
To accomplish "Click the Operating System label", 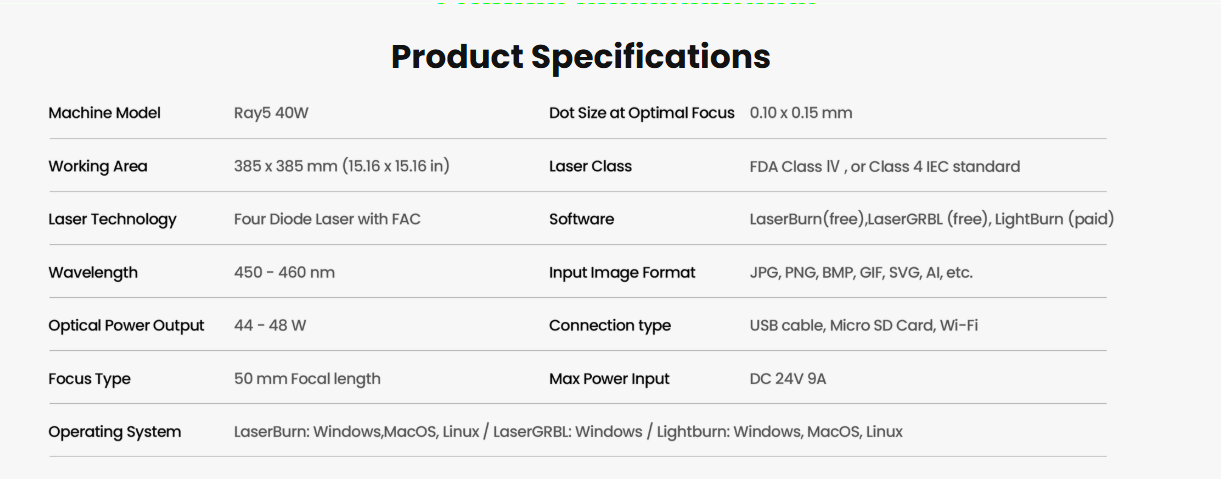I will pos(114,432).
